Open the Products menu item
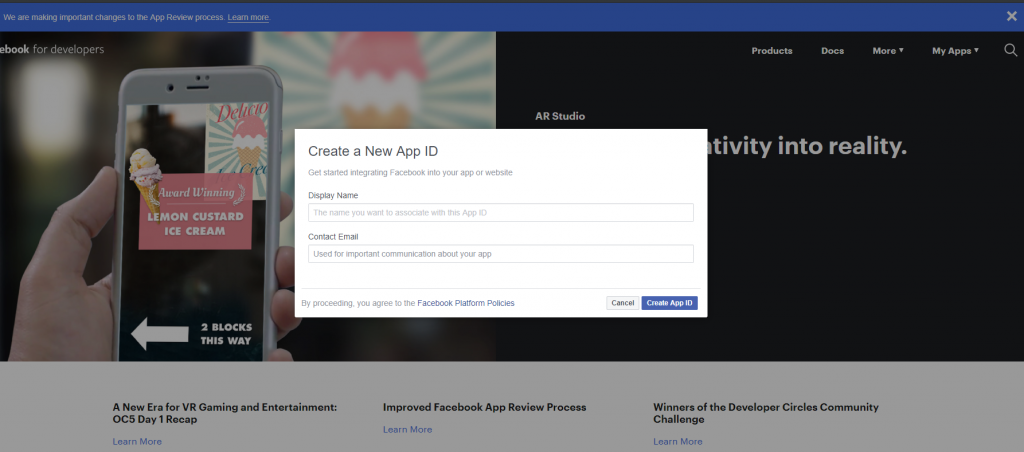The height and width of the screenshot is (452, 1024). pyautogui.click(x=772, y=51)
